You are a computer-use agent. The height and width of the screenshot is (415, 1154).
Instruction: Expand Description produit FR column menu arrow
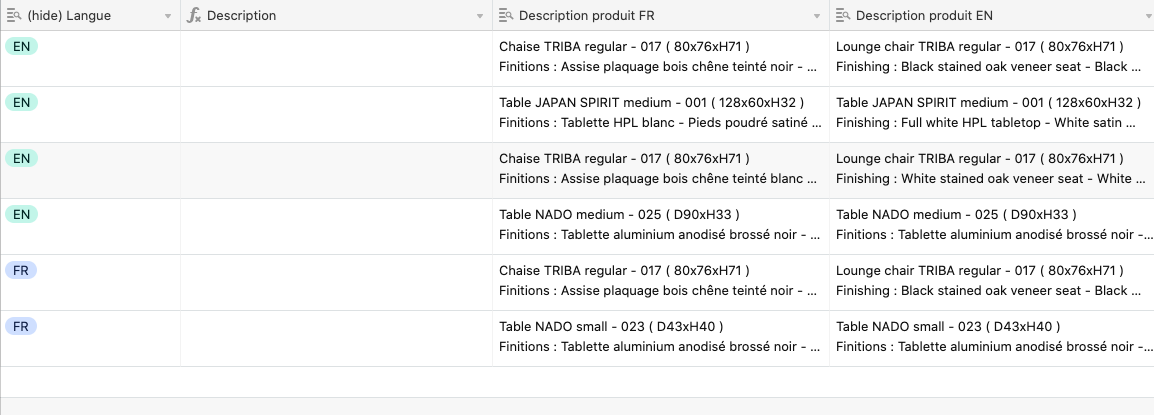[815, 17]
